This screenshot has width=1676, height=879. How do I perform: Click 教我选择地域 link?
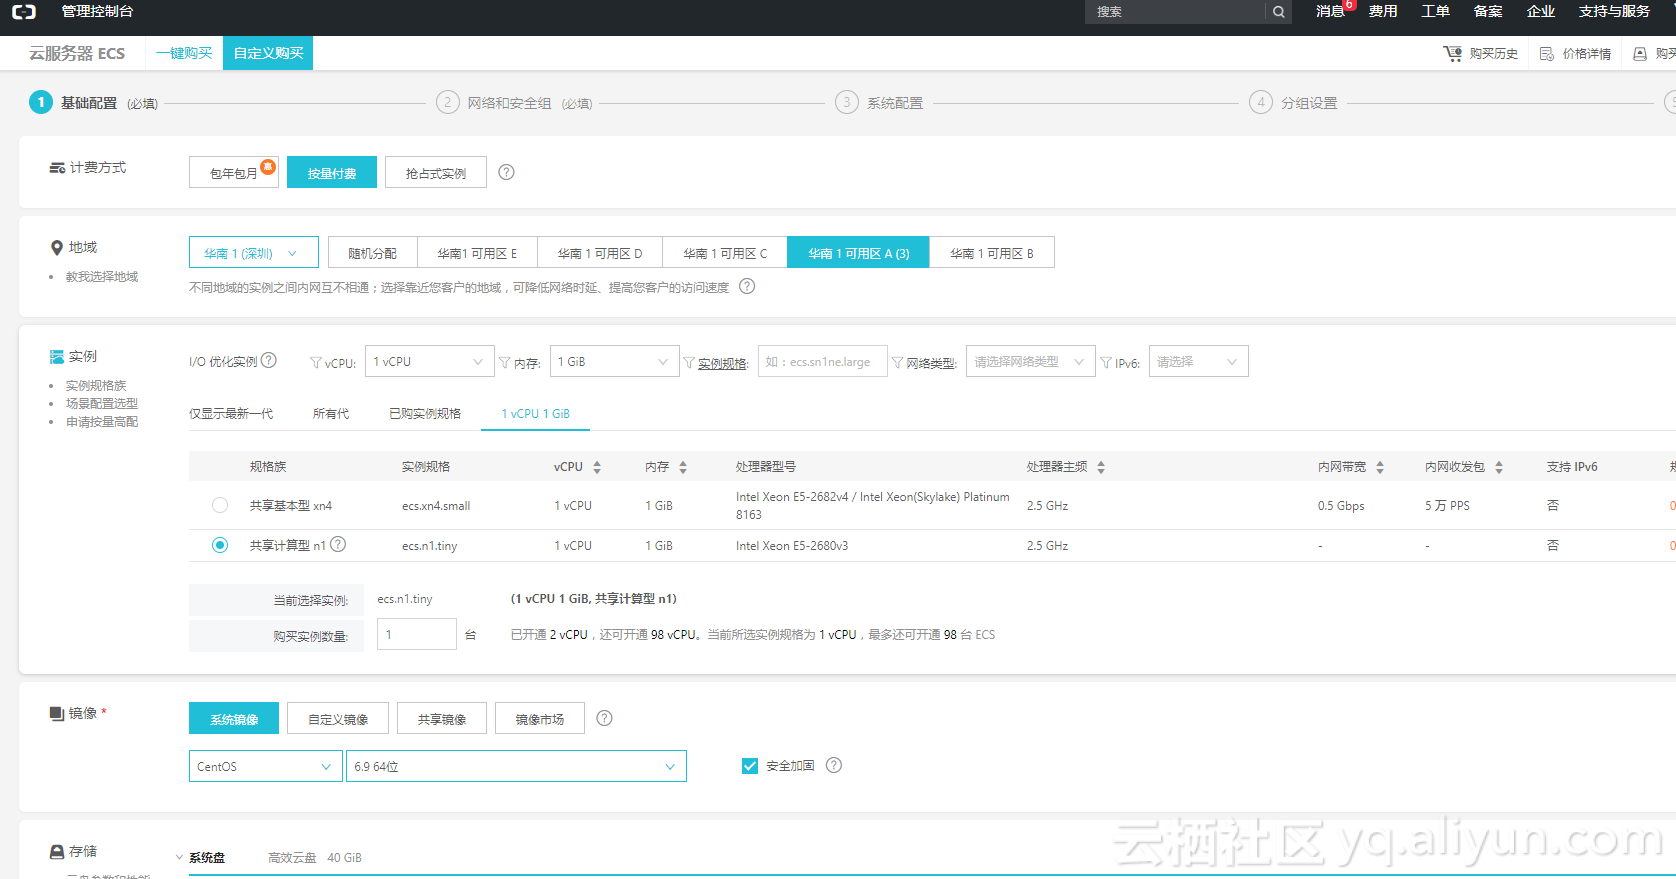click(x=102, y=277)
